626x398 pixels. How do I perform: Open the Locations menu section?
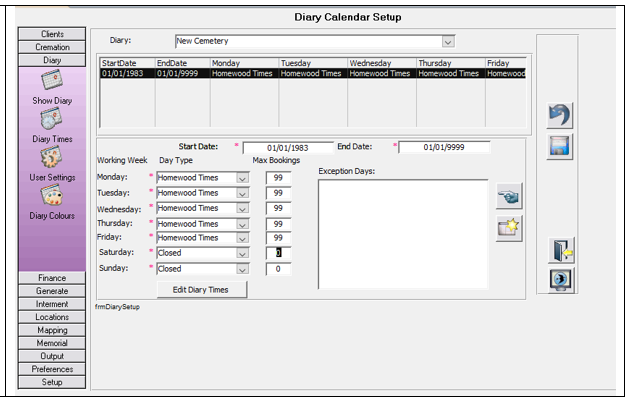click(52, 317)
